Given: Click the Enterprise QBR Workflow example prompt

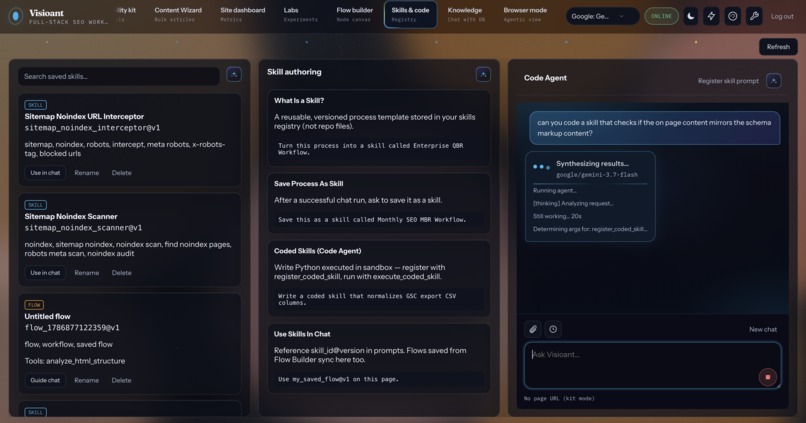Looking at the screenshot, I should pos(379,149).
